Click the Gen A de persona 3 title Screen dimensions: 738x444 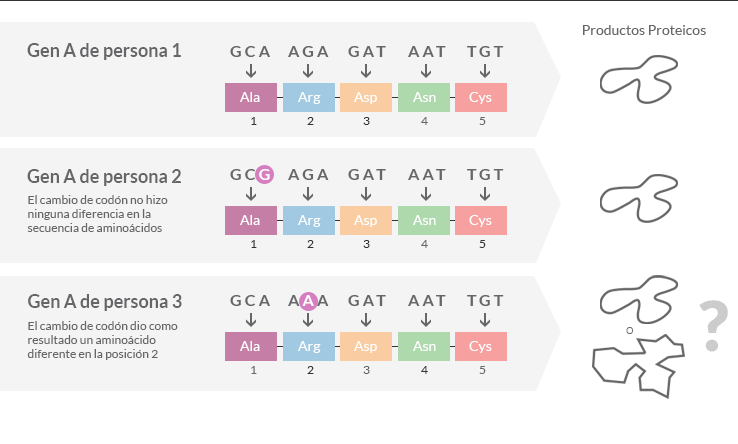click(104, 302)
